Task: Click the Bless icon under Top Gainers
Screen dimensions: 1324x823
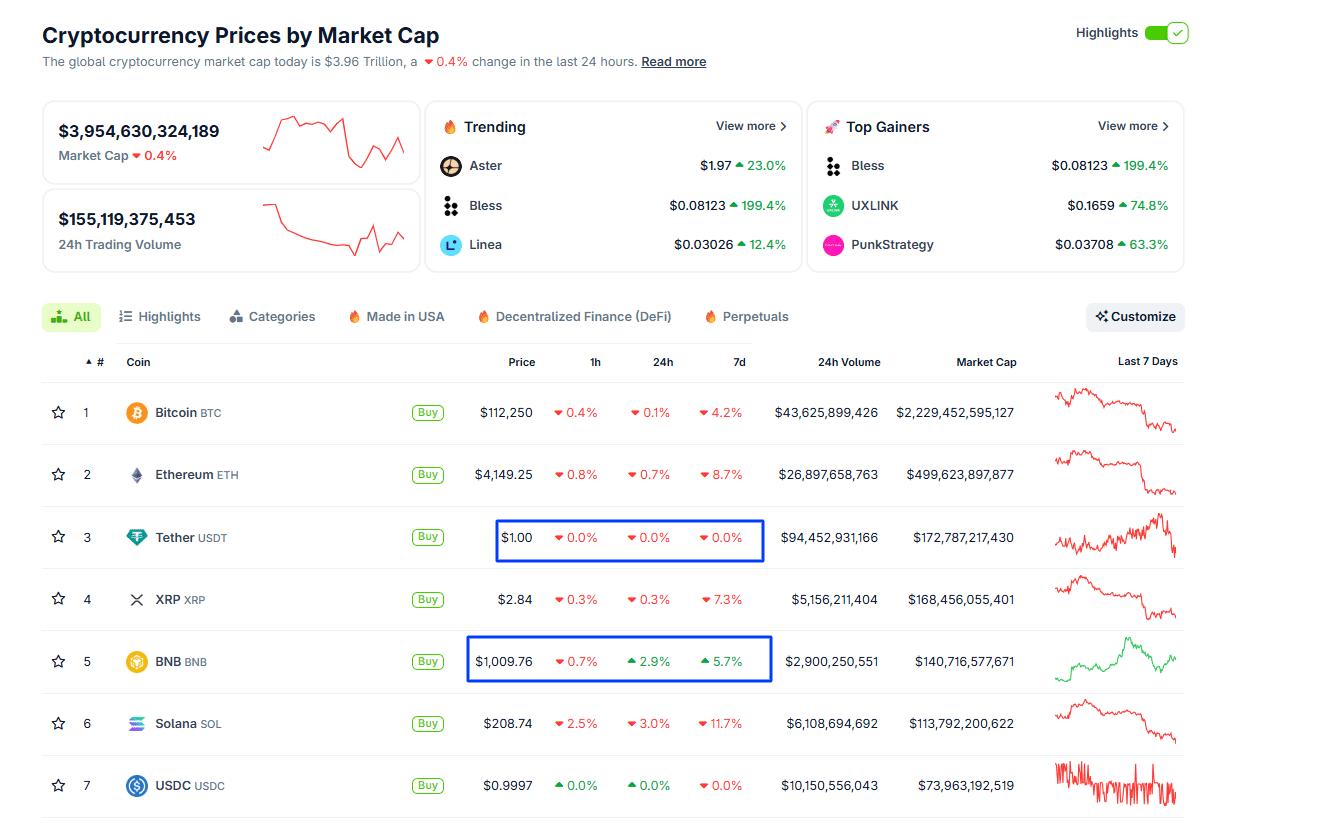Action: point(834,165)
